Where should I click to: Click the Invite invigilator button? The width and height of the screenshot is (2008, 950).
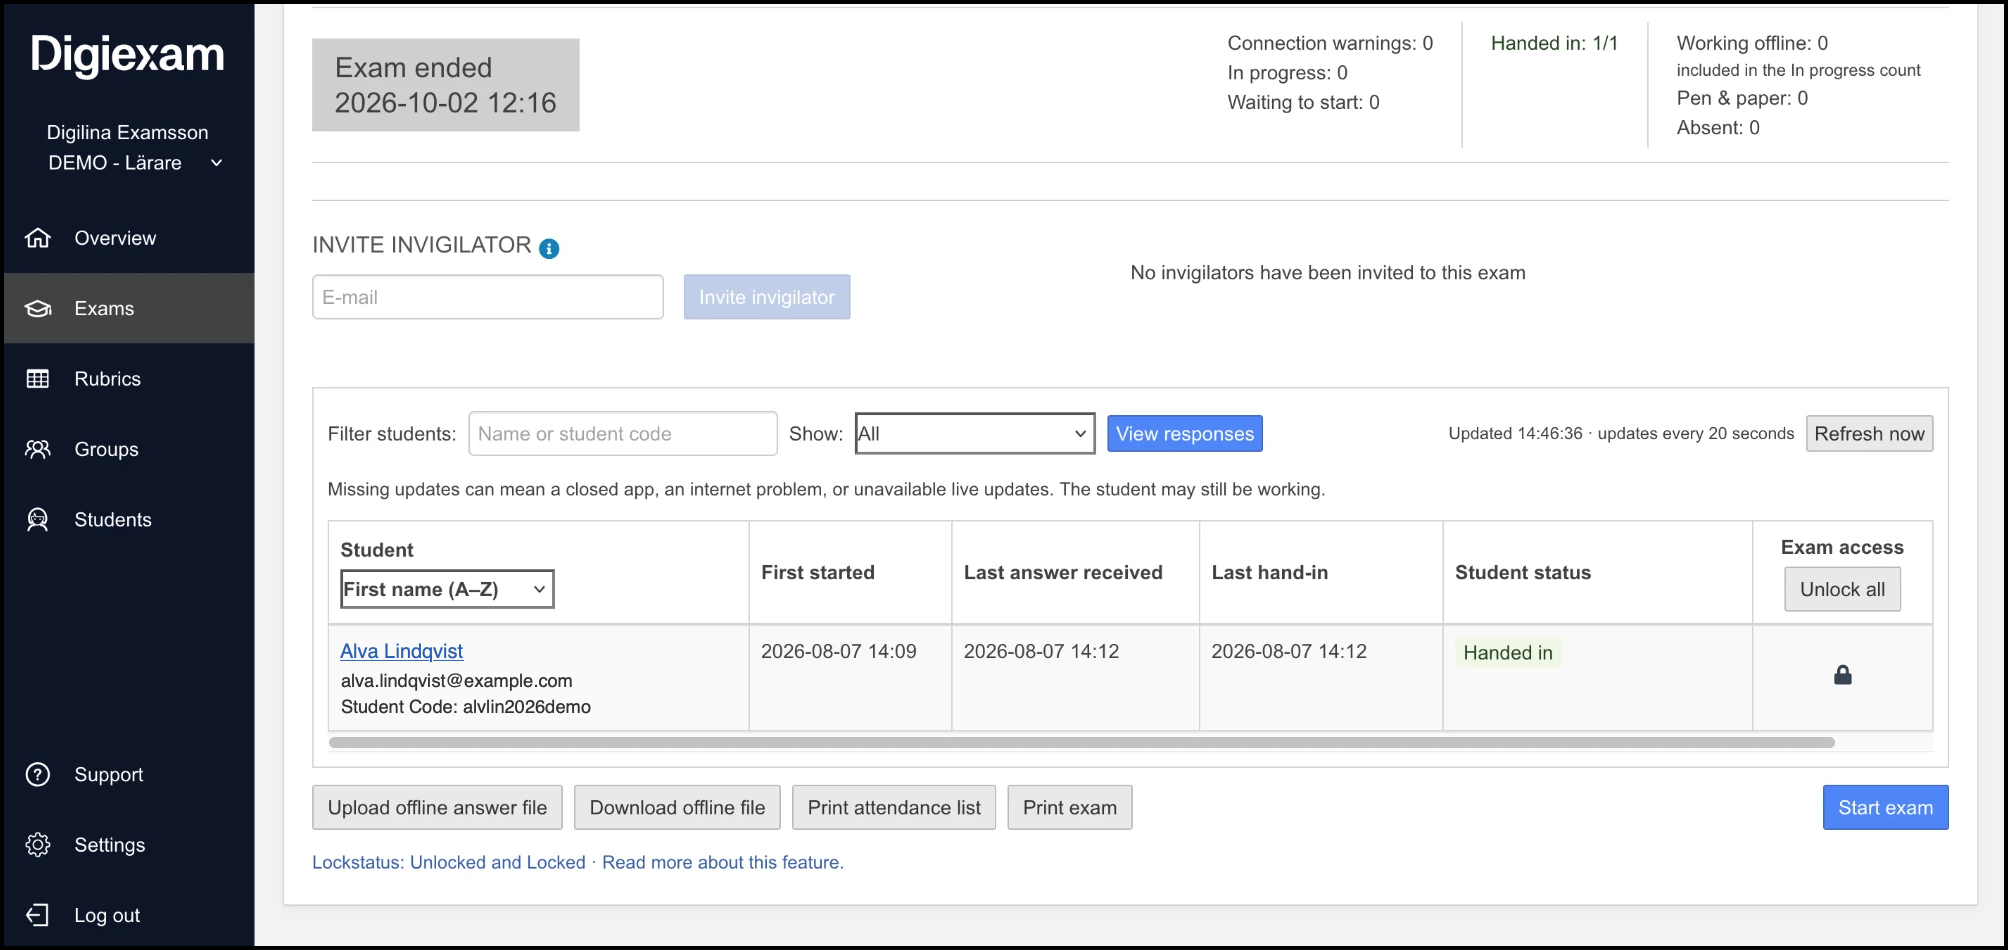click(x=767, y=297)
